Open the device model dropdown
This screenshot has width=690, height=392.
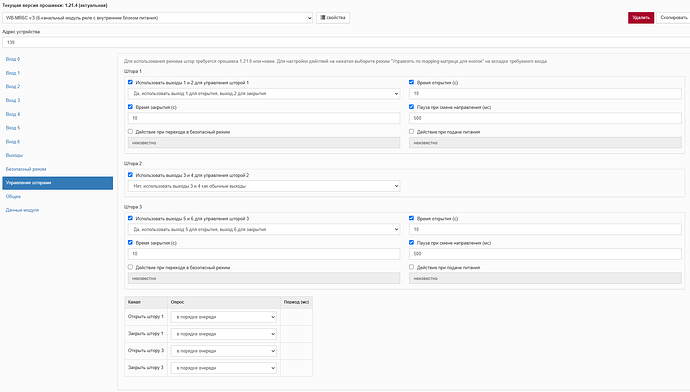(x=158, y=18)
